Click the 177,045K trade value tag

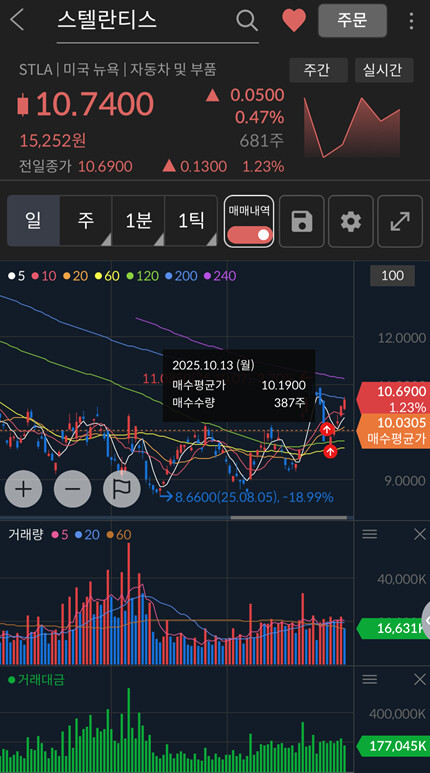(393, 746)
